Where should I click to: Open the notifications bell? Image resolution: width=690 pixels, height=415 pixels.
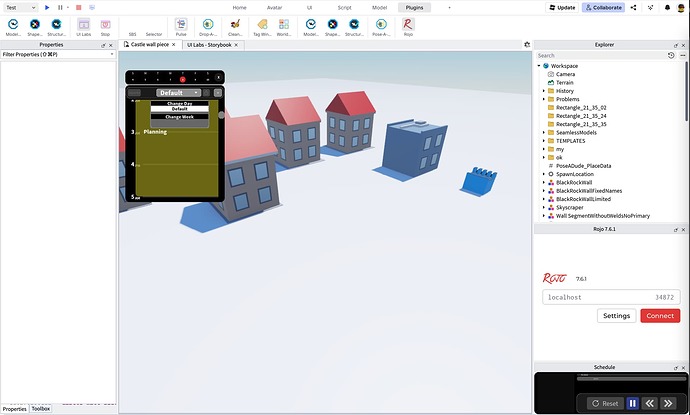(667, 7)
